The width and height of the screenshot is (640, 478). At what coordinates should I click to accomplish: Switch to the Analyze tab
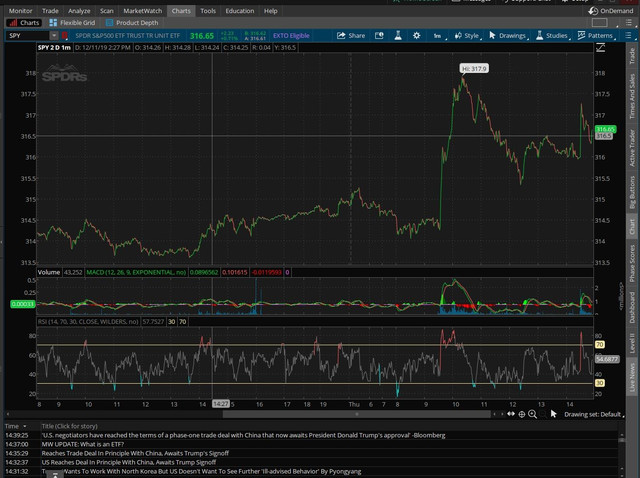point(79,11)
